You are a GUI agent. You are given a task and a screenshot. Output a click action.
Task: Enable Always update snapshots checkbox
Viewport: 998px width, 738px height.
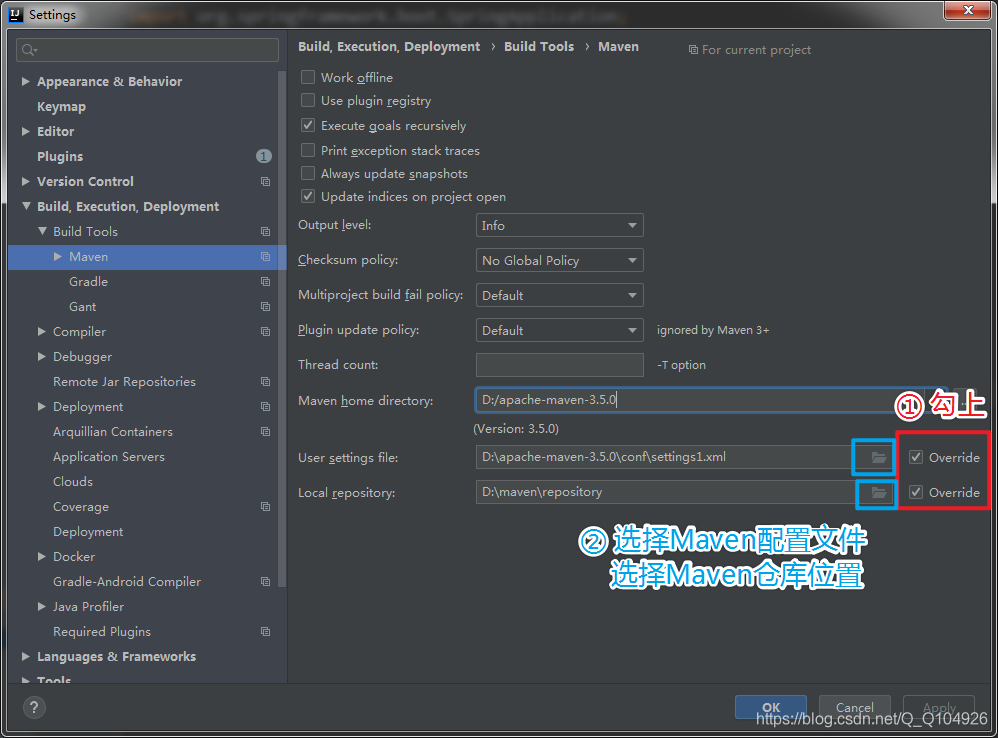pyautogui.click(x=308, y=173)
